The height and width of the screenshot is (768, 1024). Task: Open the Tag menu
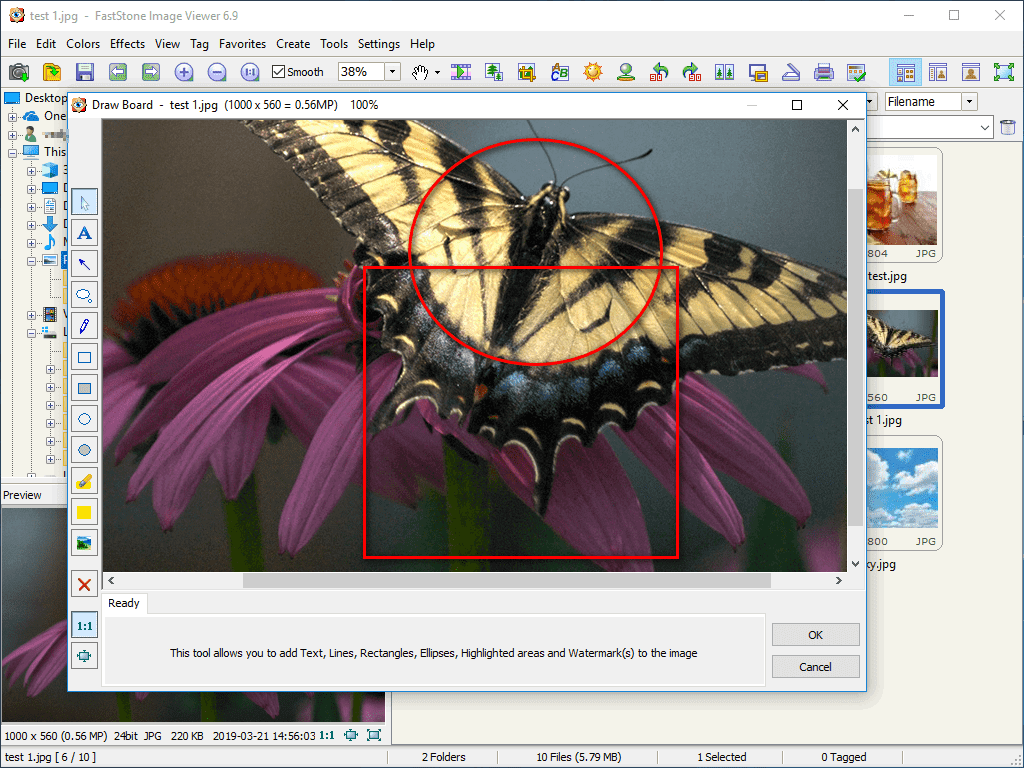click(199, 44)
